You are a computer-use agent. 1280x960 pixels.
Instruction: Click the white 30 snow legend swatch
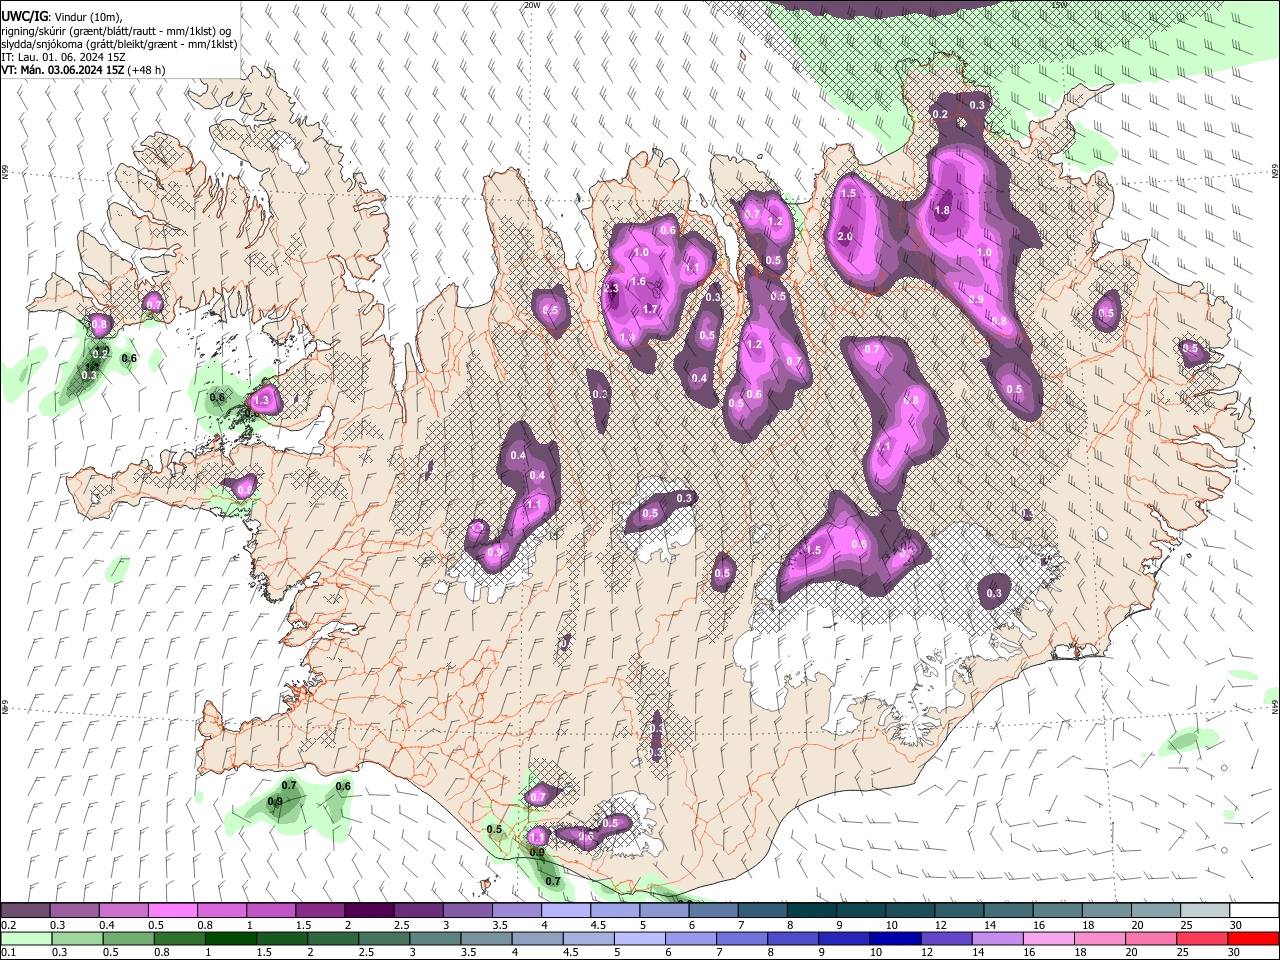coord(1252,910)
